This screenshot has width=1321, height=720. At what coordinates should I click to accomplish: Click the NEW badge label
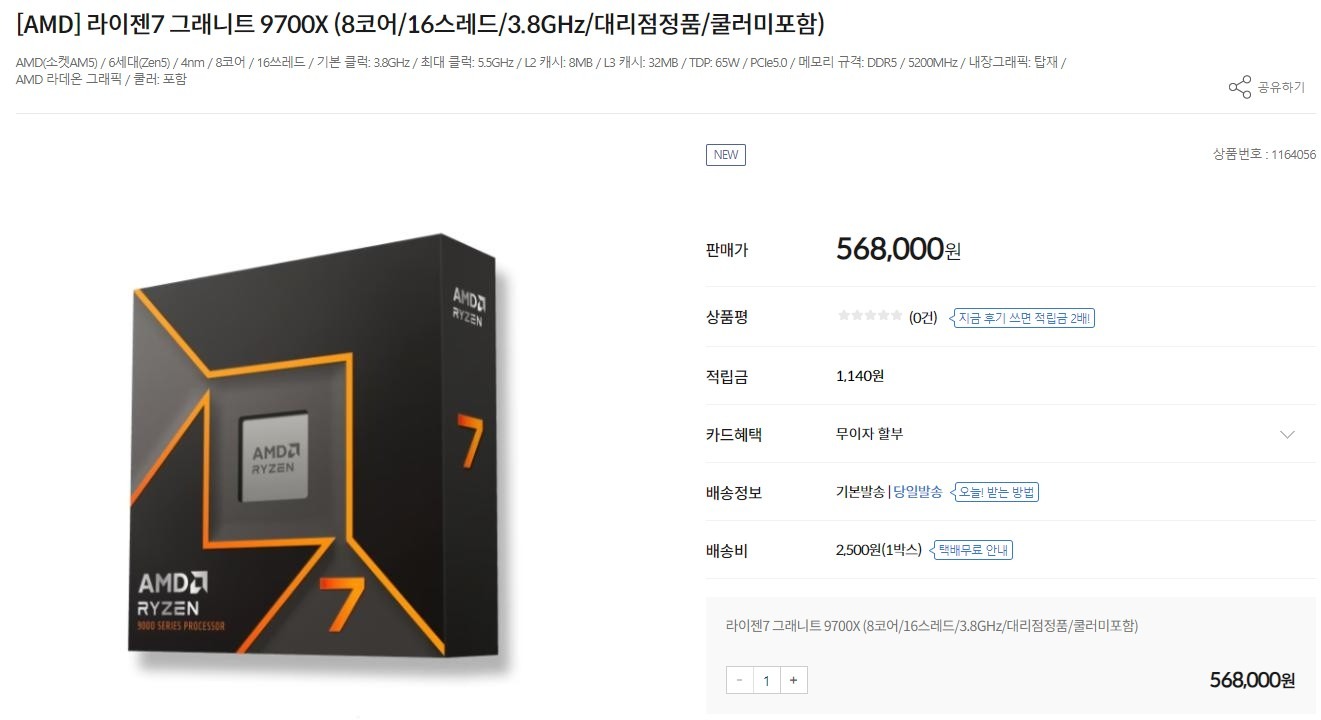tap(726, 155)
